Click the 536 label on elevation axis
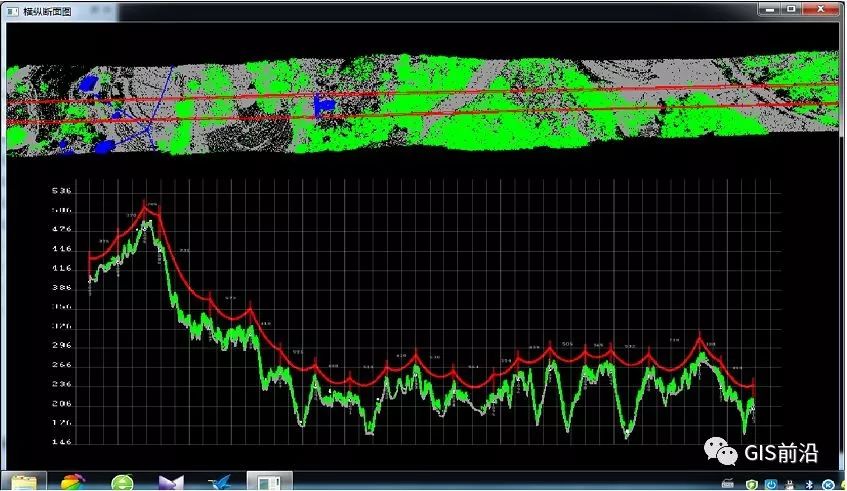The image size is (847, 491). 61,191
